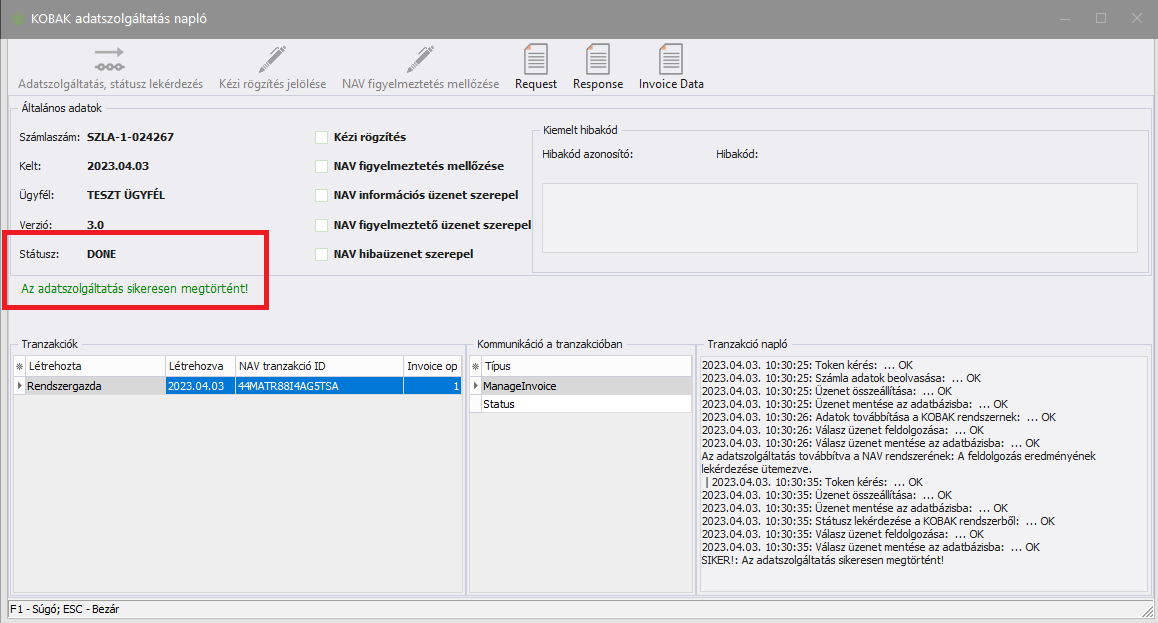The height and width of the screenshot is (623, 1158).
Task: Expand the Rendszergazda transaction row arrow
Action: tap(19, 385)
